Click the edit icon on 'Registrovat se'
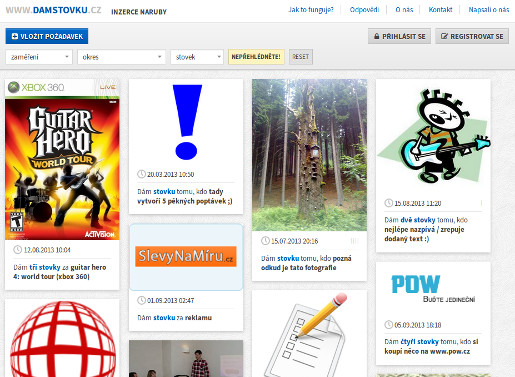Viewport: 515px width, 377px height. [x=444, y=36]
